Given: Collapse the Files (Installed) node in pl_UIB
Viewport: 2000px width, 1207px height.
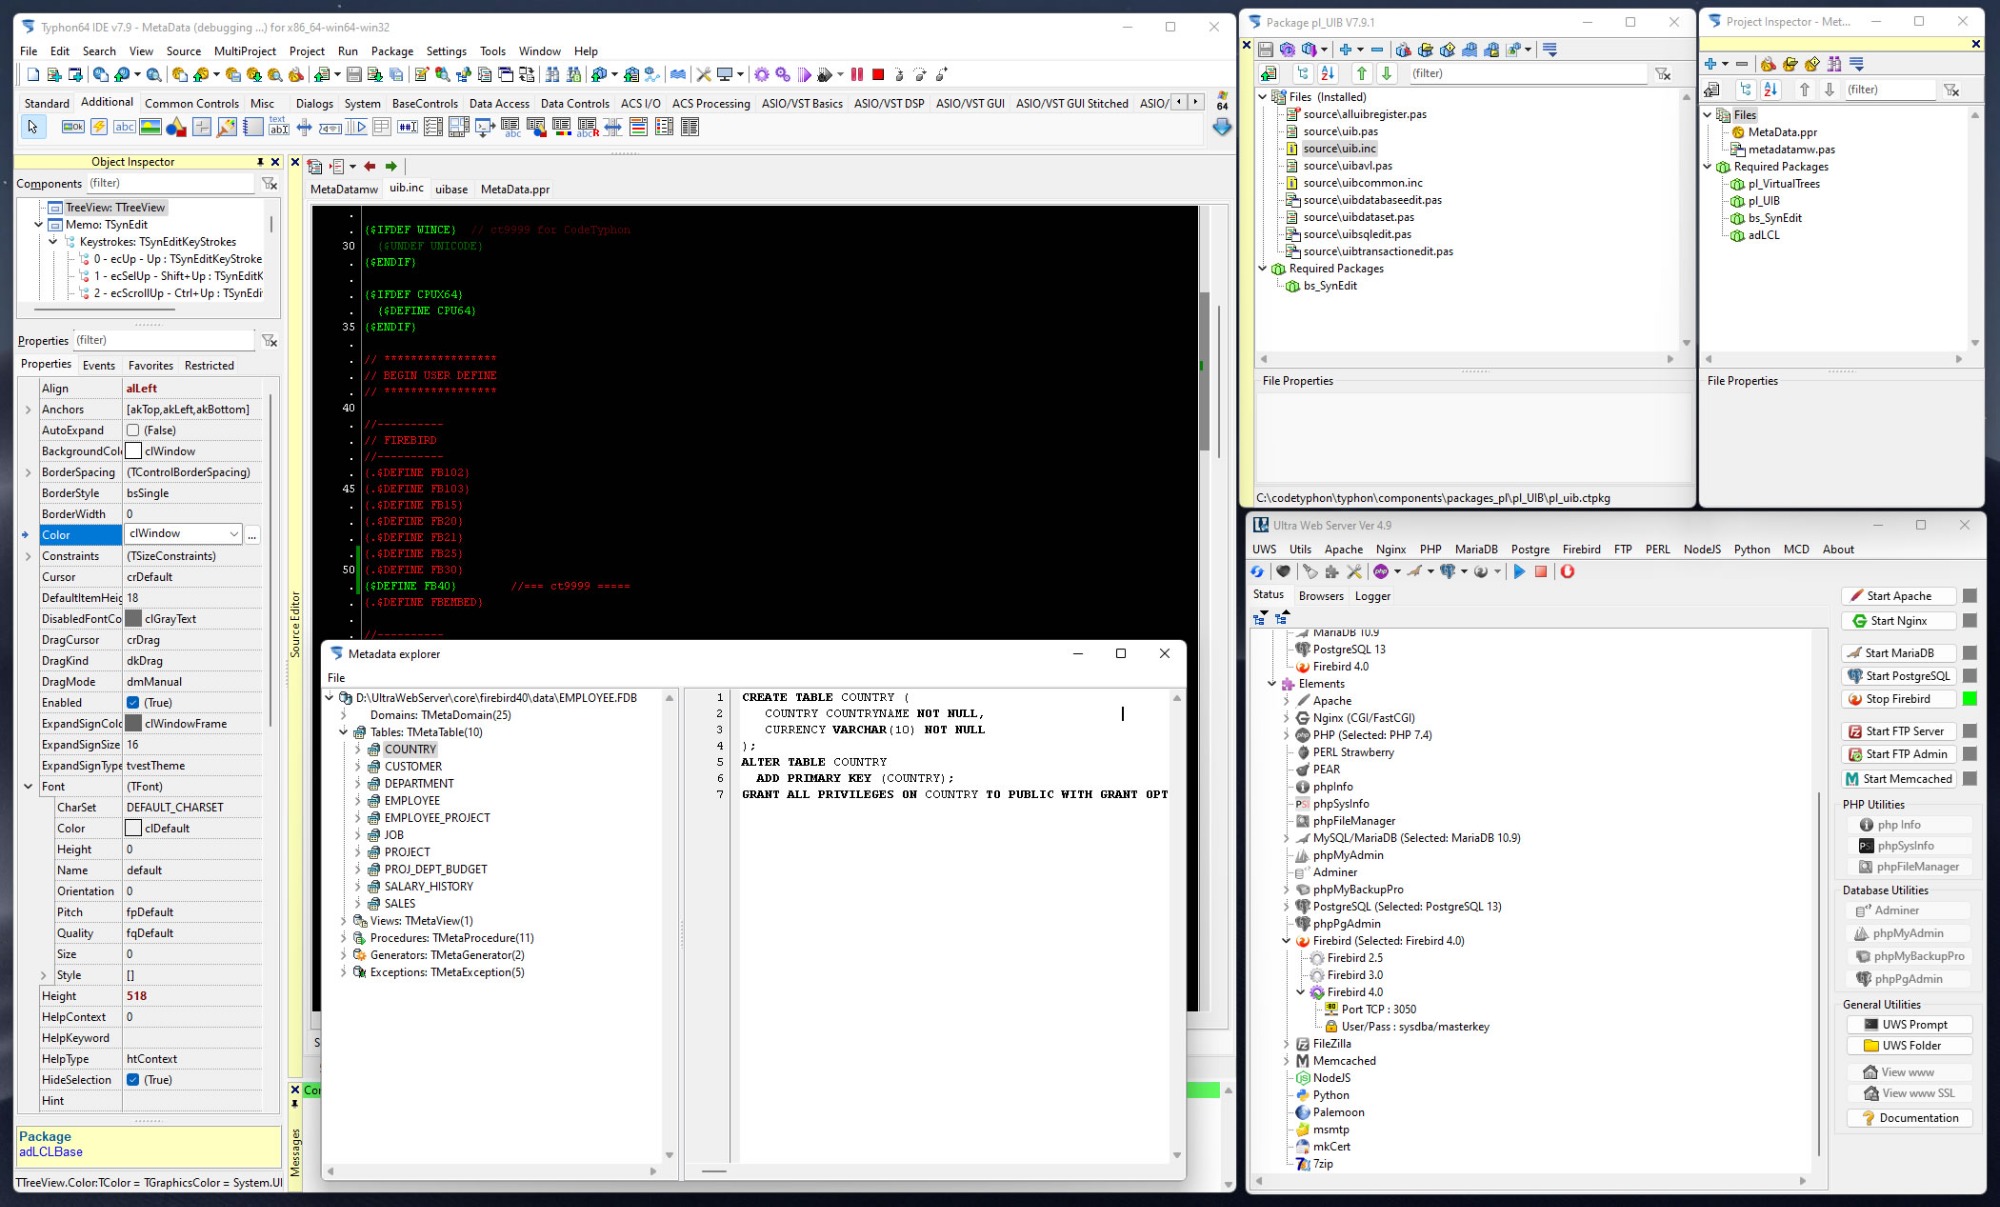Looking at the screenshot, I should tap(1263, 97).
